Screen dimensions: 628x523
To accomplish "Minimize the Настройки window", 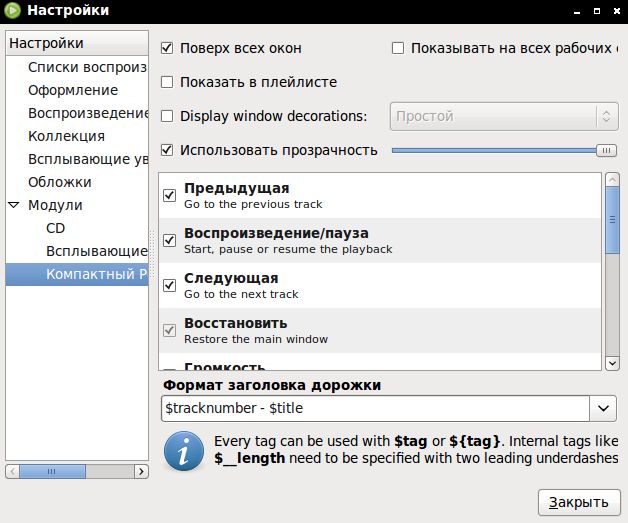I will [x=577, y=12].
